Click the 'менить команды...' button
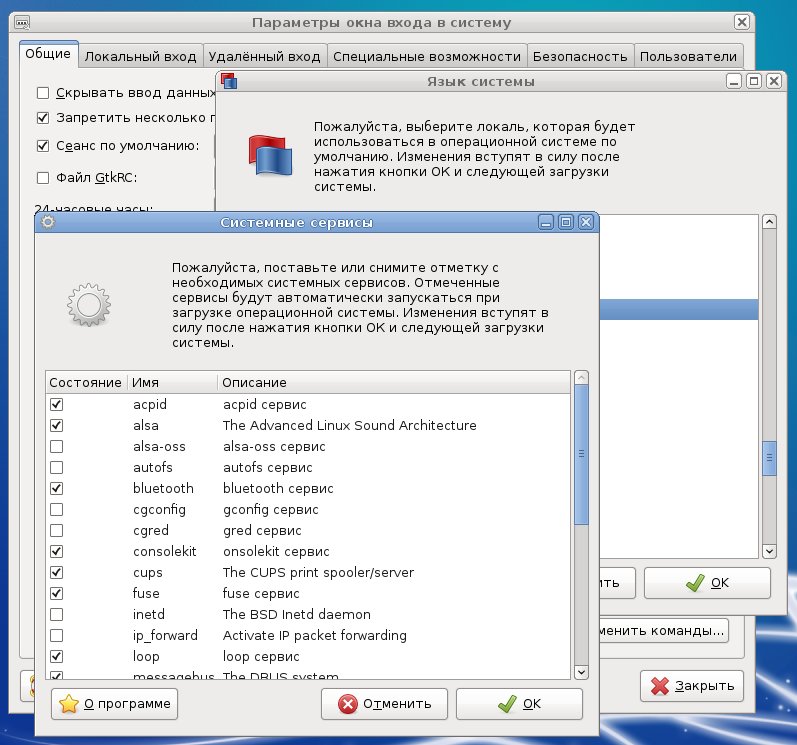This screenshot has width=797, height=745. [x=664, y=631]
